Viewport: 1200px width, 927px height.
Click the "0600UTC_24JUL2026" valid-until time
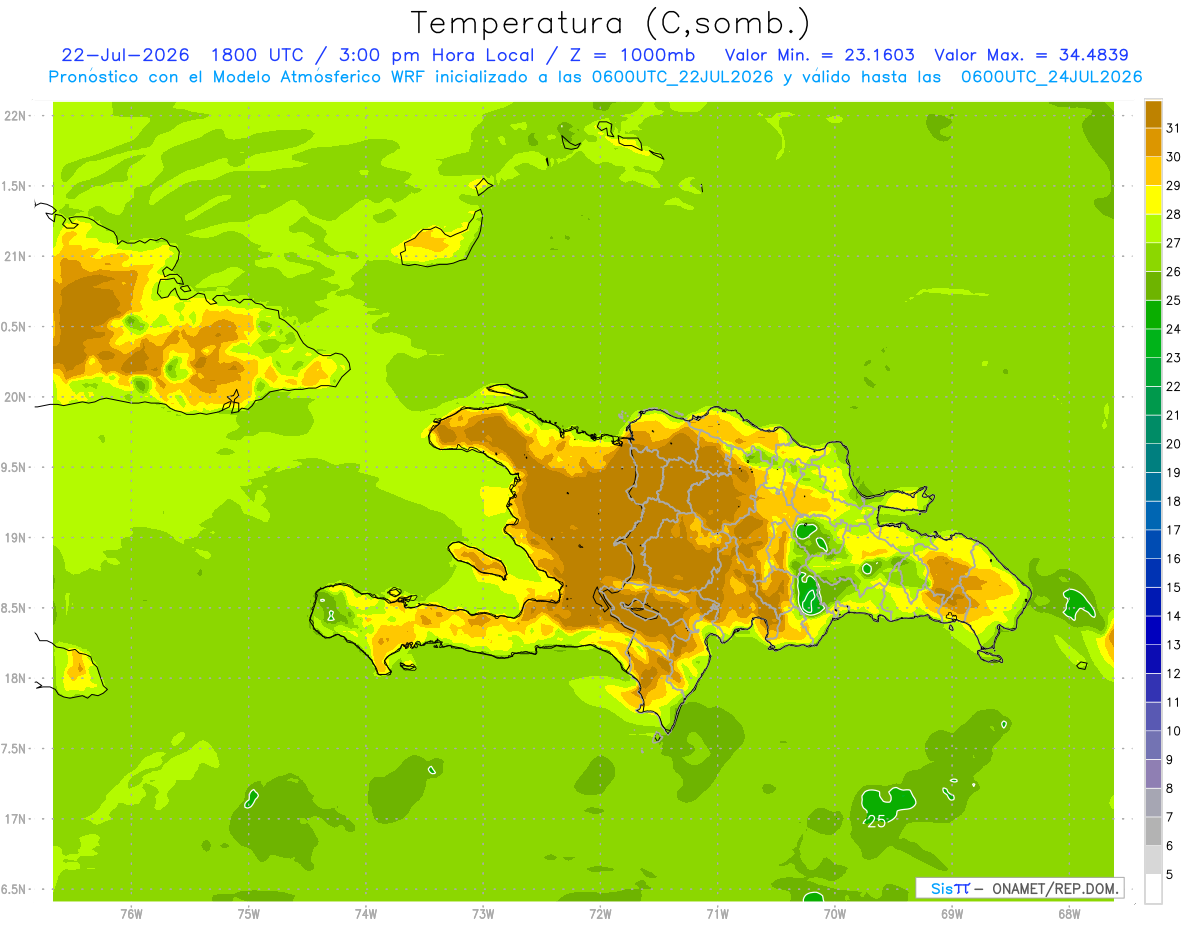tap(1052, 77)
